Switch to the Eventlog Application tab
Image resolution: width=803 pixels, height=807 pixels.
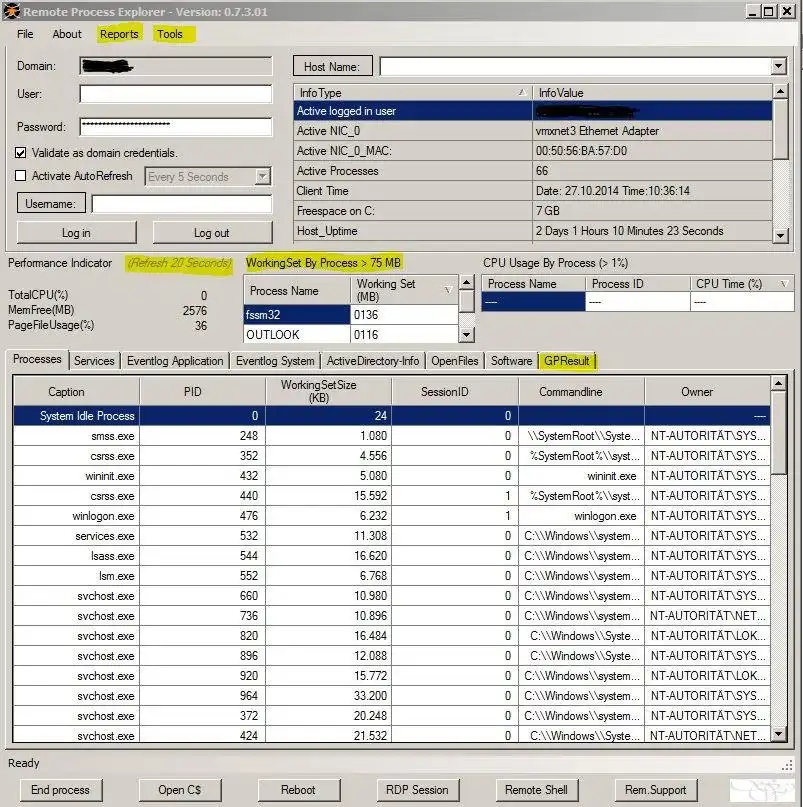[x=175, y=361]
